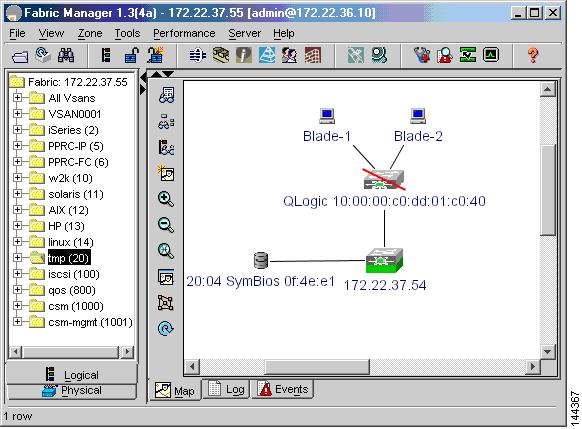Image resolution: width=582 pixels, height=429 pixels.
Task: Select the SymBios storage disk icon
Action: pyautogui.click(x=261, y=261)
